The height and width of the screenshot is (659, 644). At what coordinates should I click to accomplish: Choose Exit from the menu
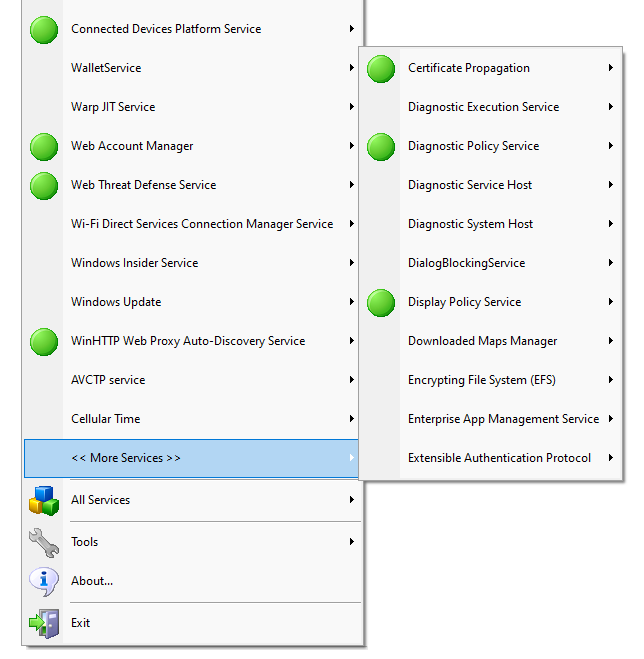tap(193, 623)
